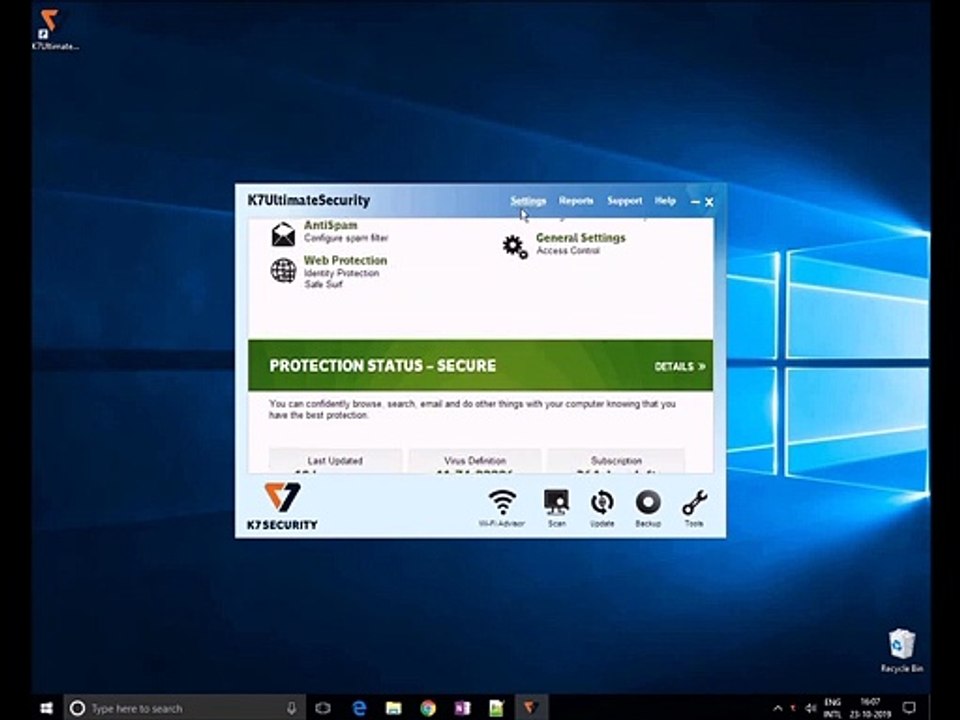Click the K7 Security taskbar button
Screen dimensions: 960x720
click(x=531, y=708)
